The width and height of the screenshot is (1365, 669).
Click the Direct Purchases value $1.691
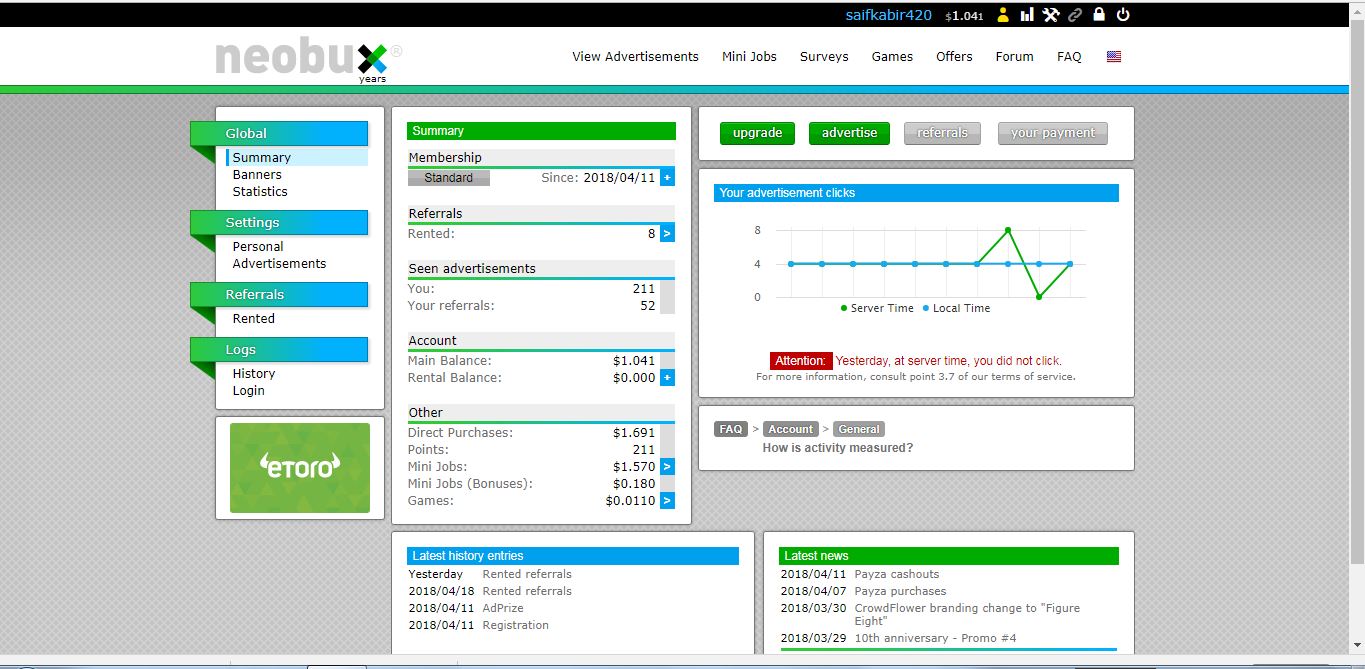pyautogui.click(x=634, y=433)
